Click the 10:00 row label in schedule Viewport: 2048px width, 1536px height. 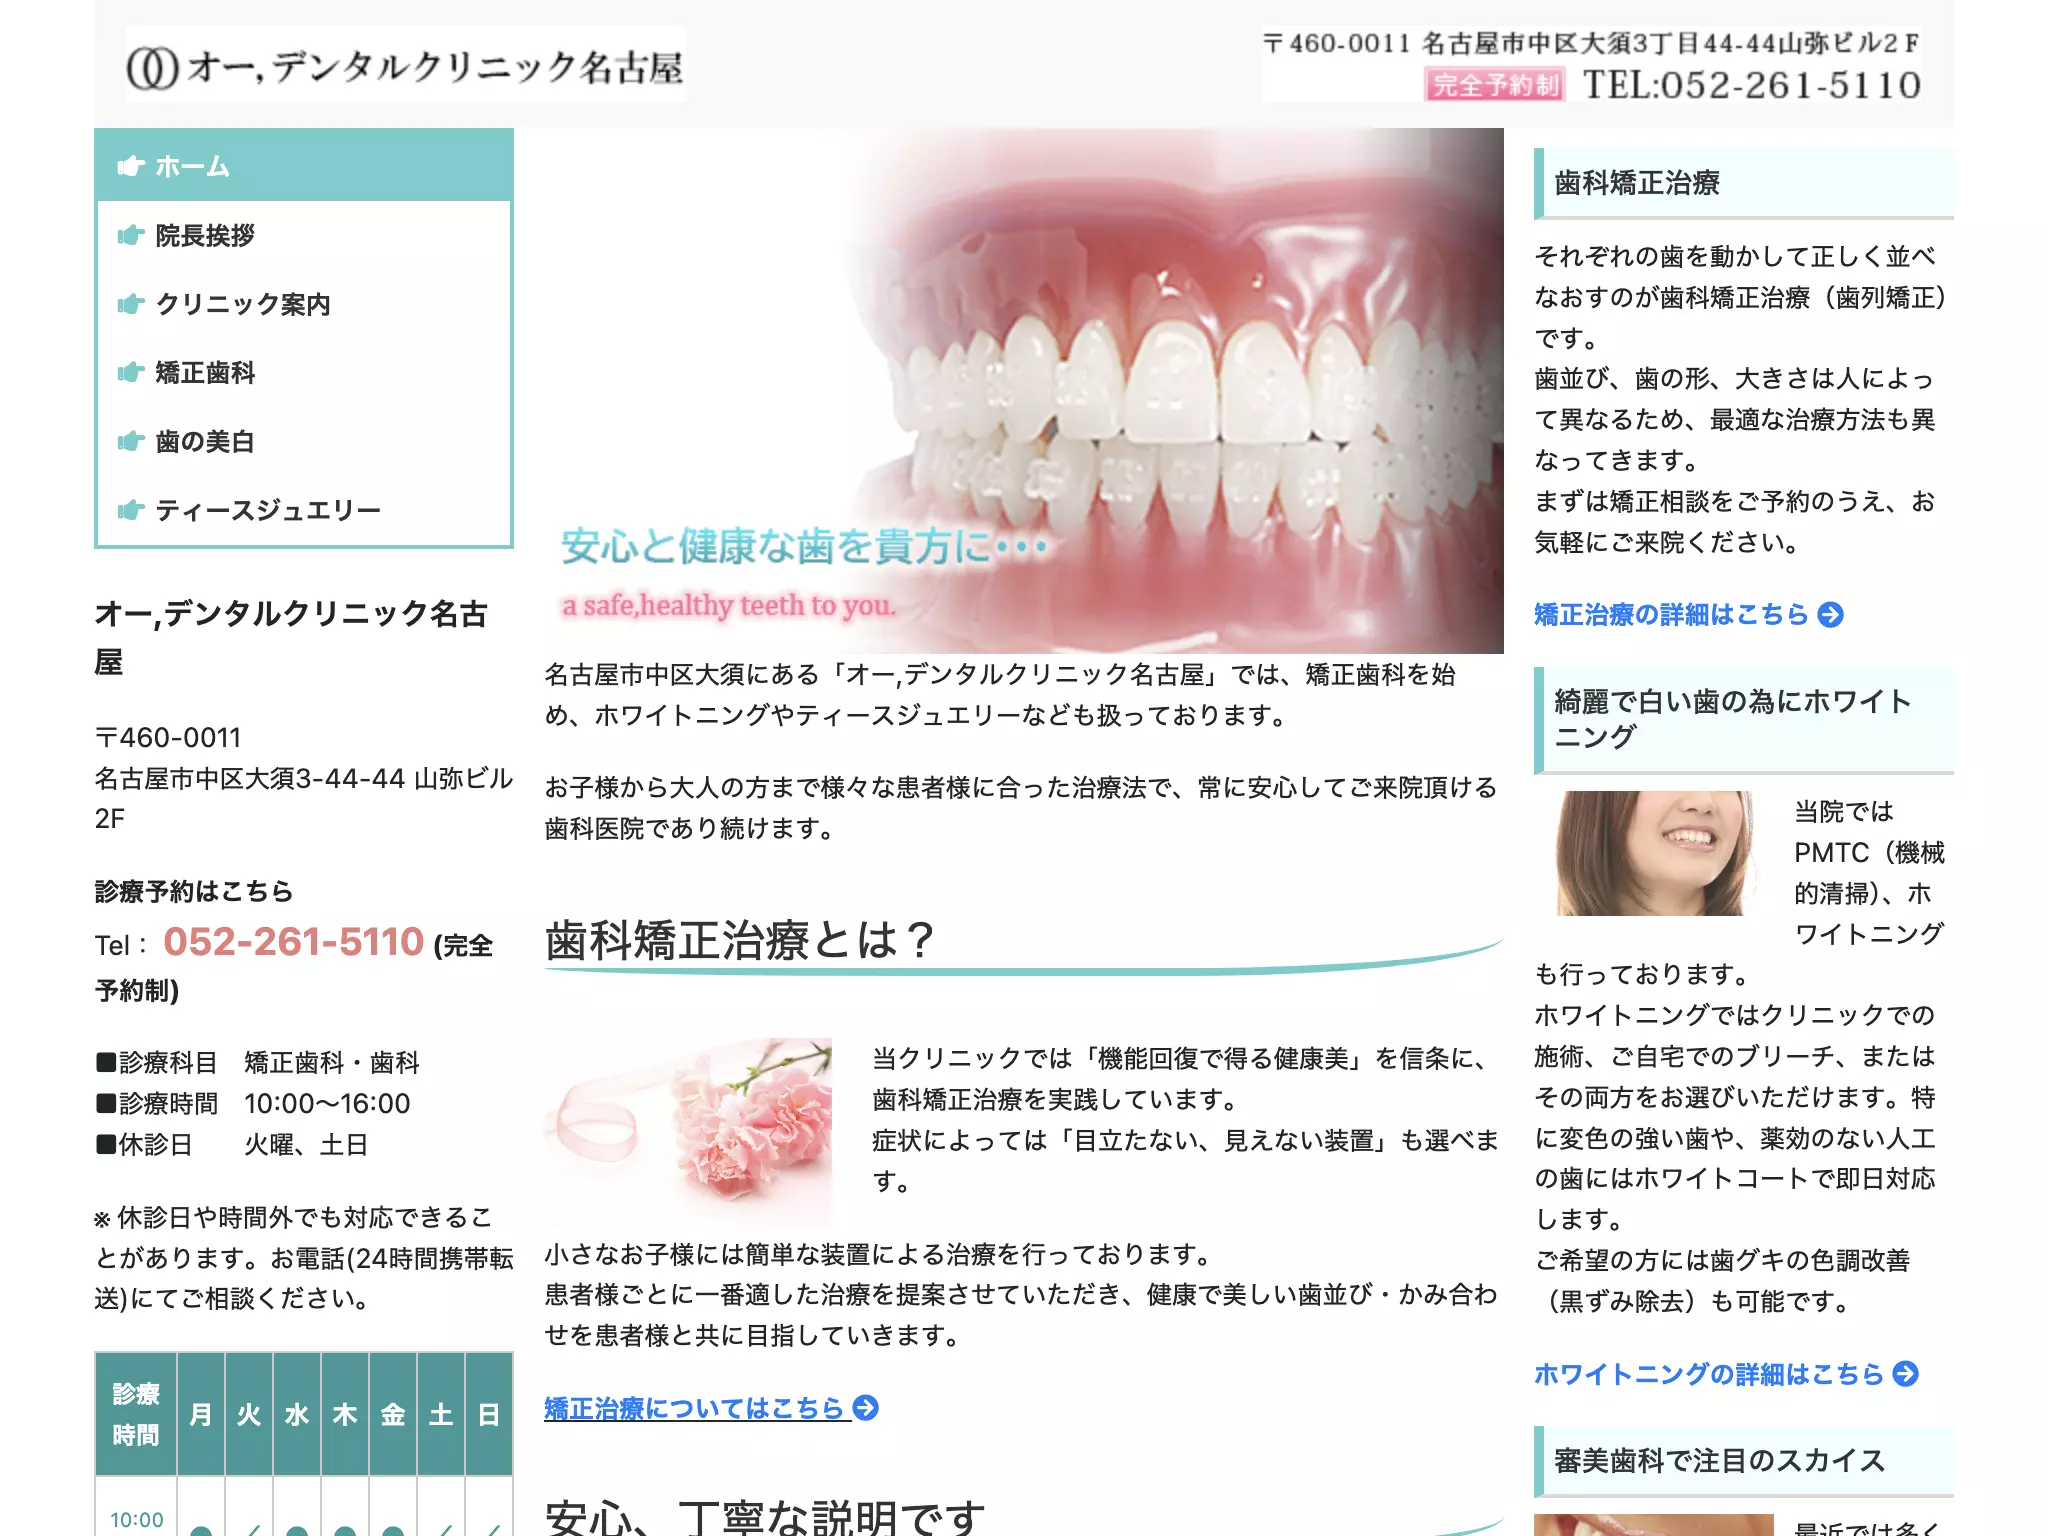point(136,1520)
